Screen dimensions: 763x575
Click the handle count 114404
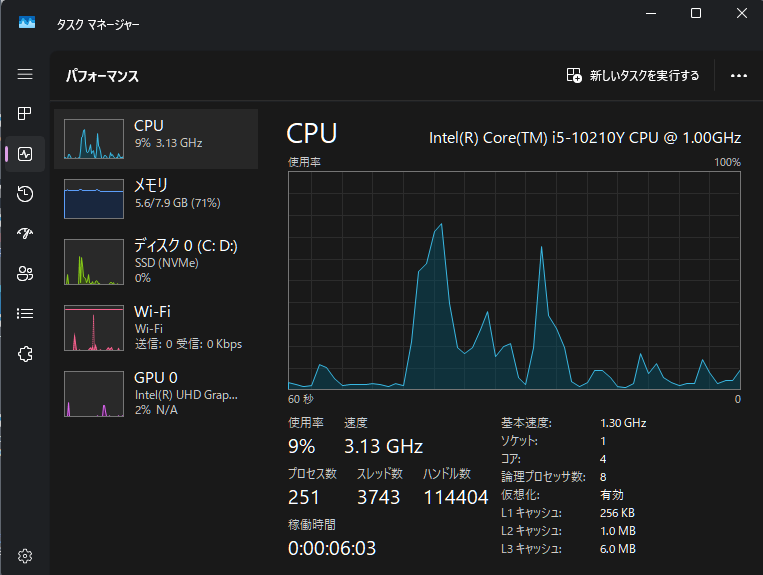[456, 497]
